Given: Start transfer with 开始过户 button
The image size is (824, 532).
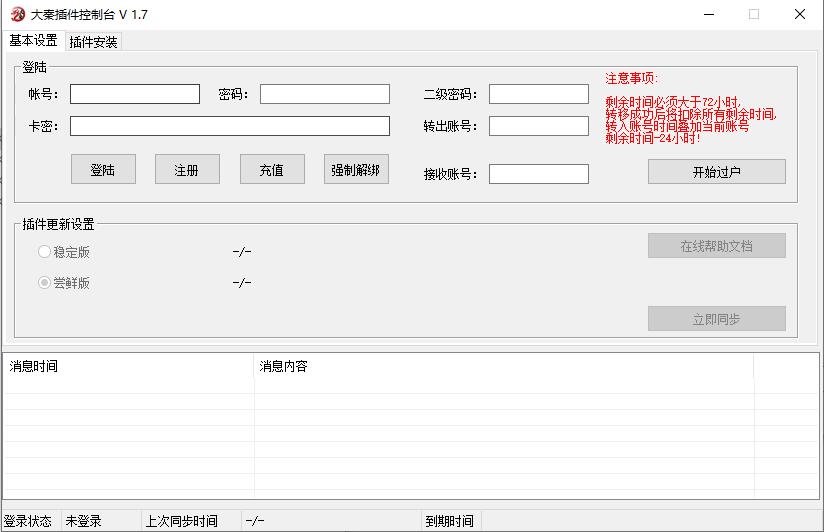Looking at the screenshot, I should coord(717,172).
